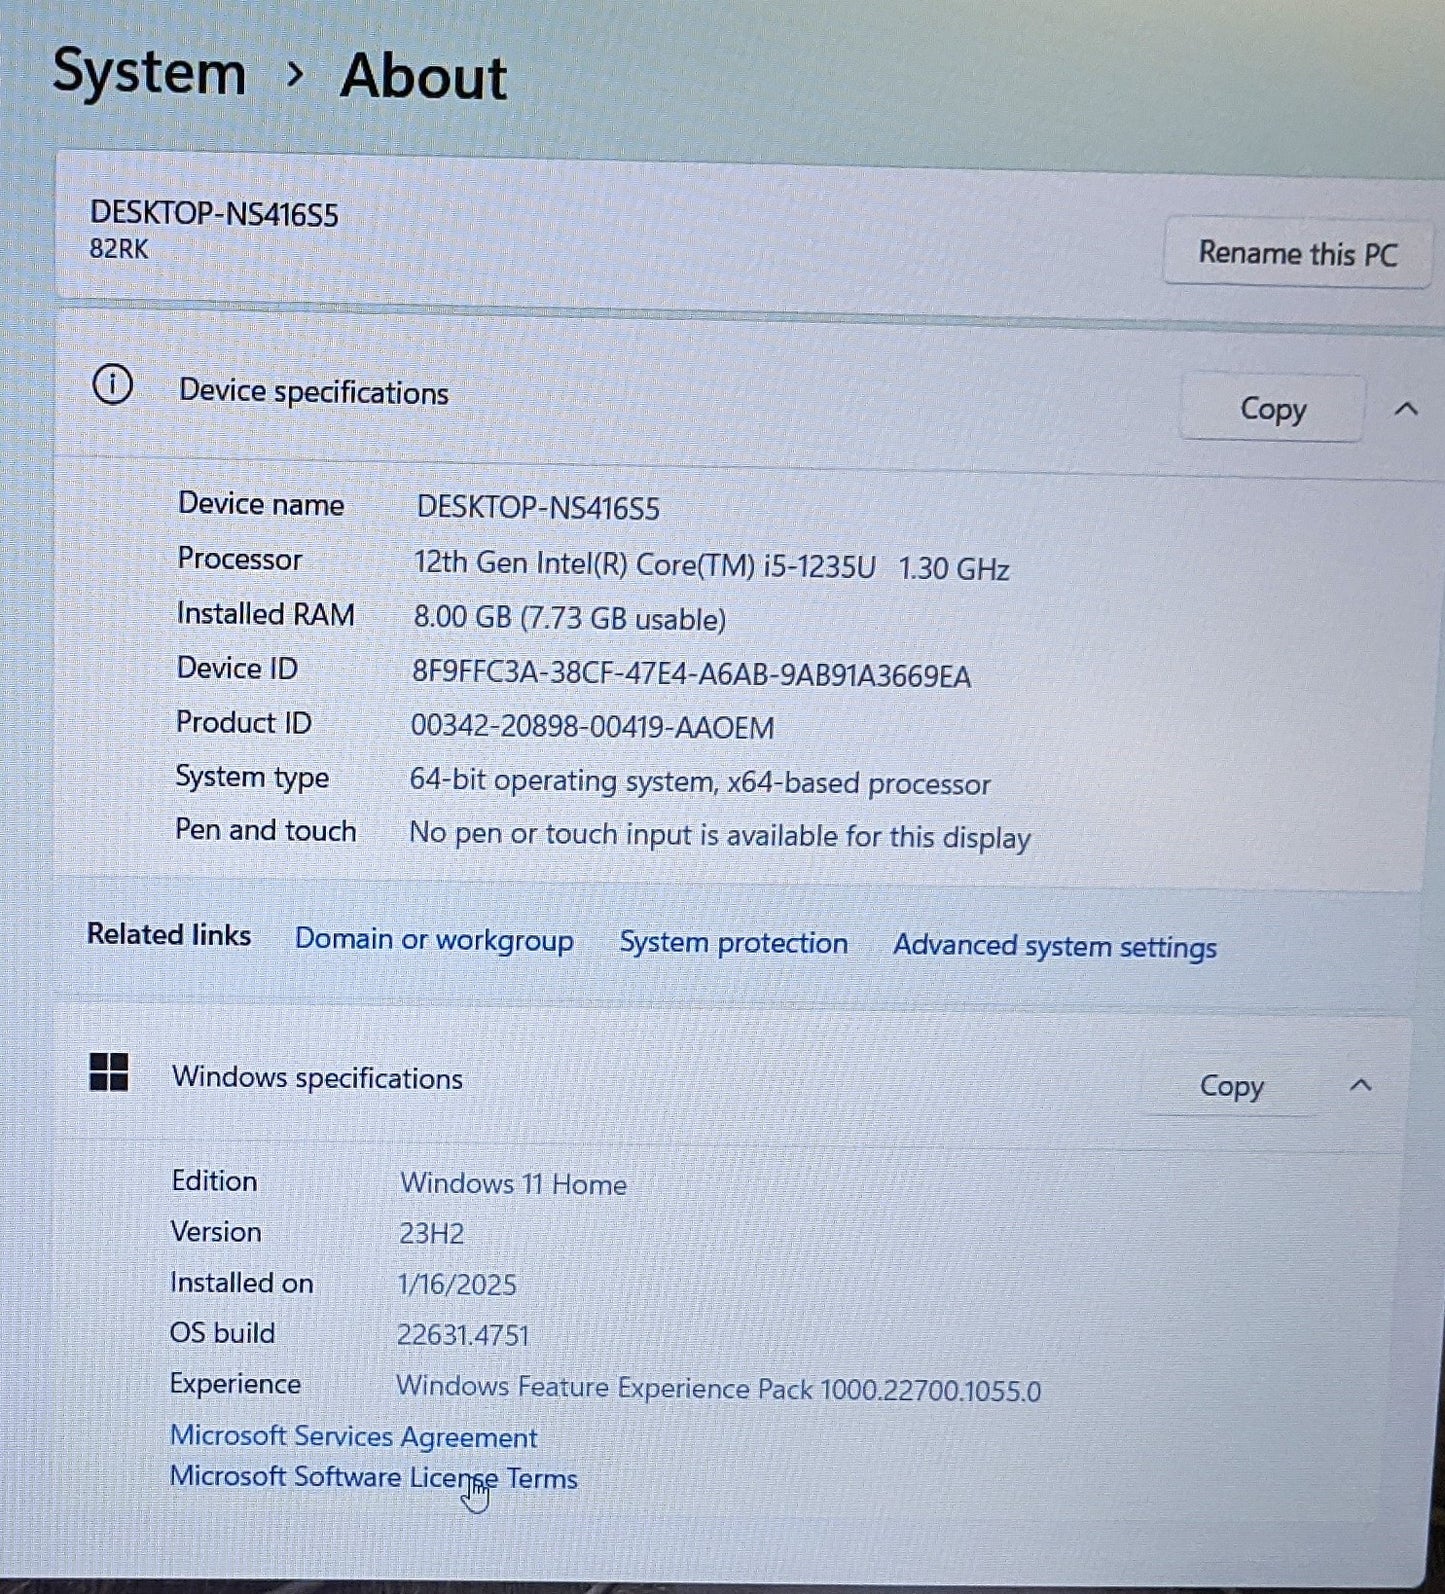Screen dimensions: 1445x1594
Task: Click the Edition value Windows 11 Home
Action: point(513,1184)
